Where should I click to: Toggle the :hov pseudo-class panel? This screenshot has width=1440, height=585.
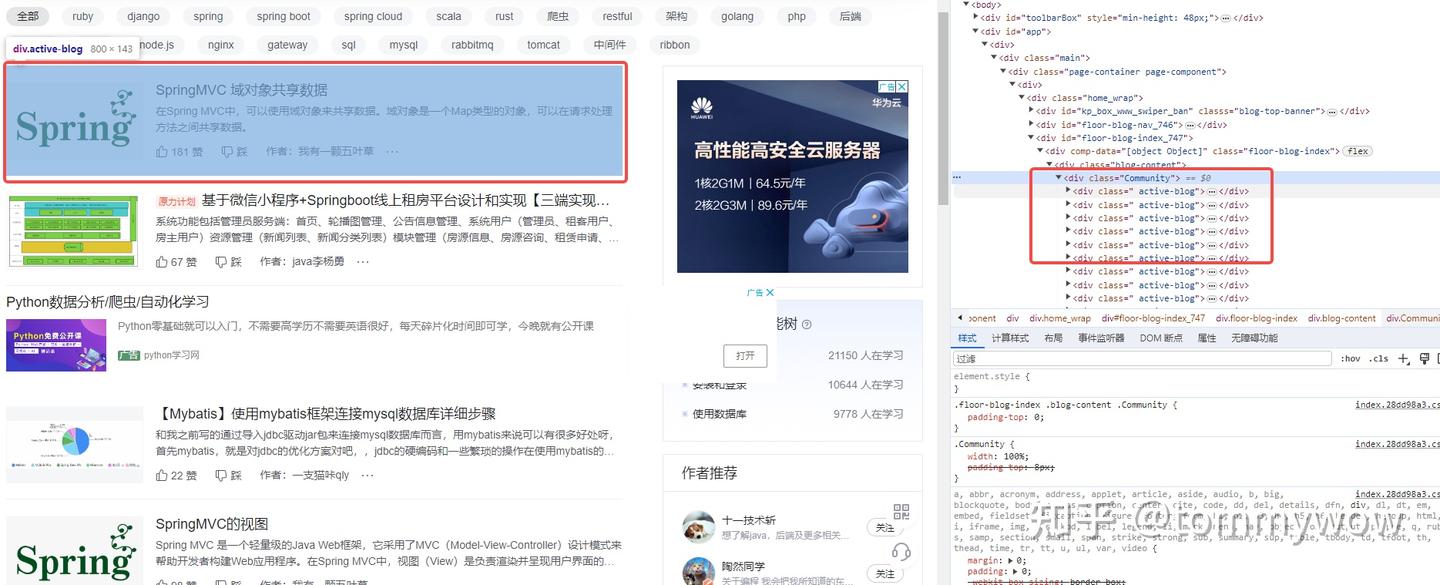1351,357
